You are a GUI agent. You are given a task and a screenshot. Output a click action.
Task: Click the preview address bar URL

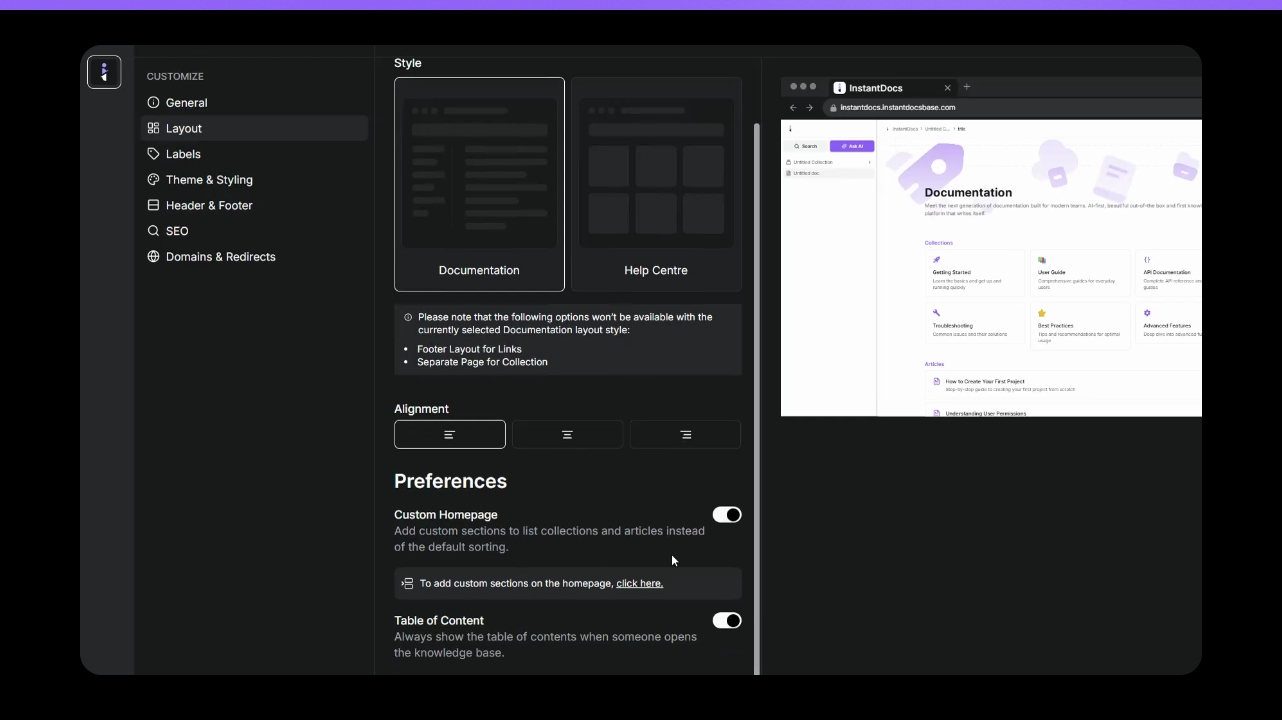point(898,108)
